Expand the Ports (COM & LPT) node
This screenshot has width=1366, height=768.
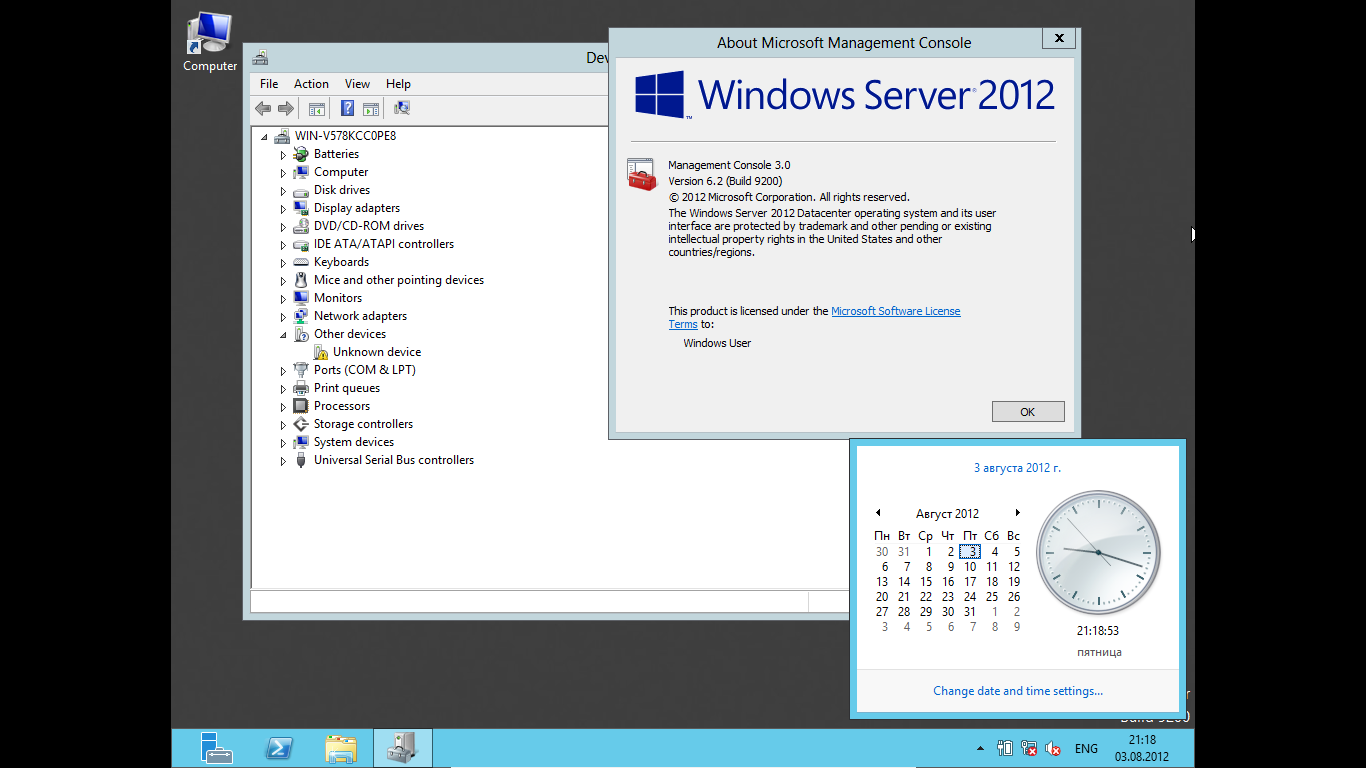283,371
